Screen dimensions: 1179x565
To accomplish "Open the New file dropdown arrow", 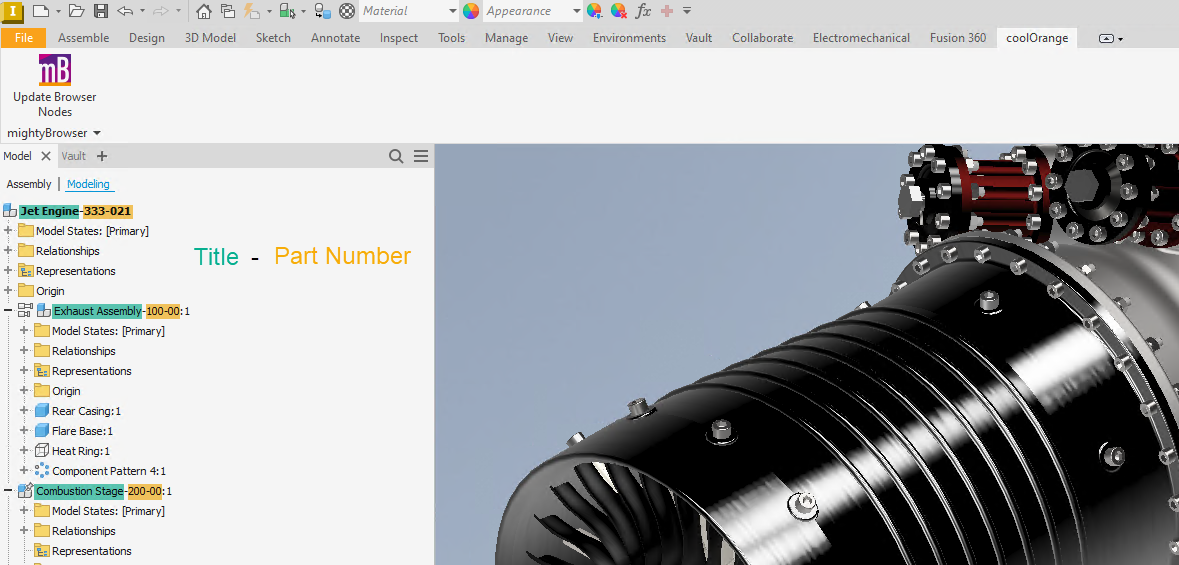I will 59,11.
